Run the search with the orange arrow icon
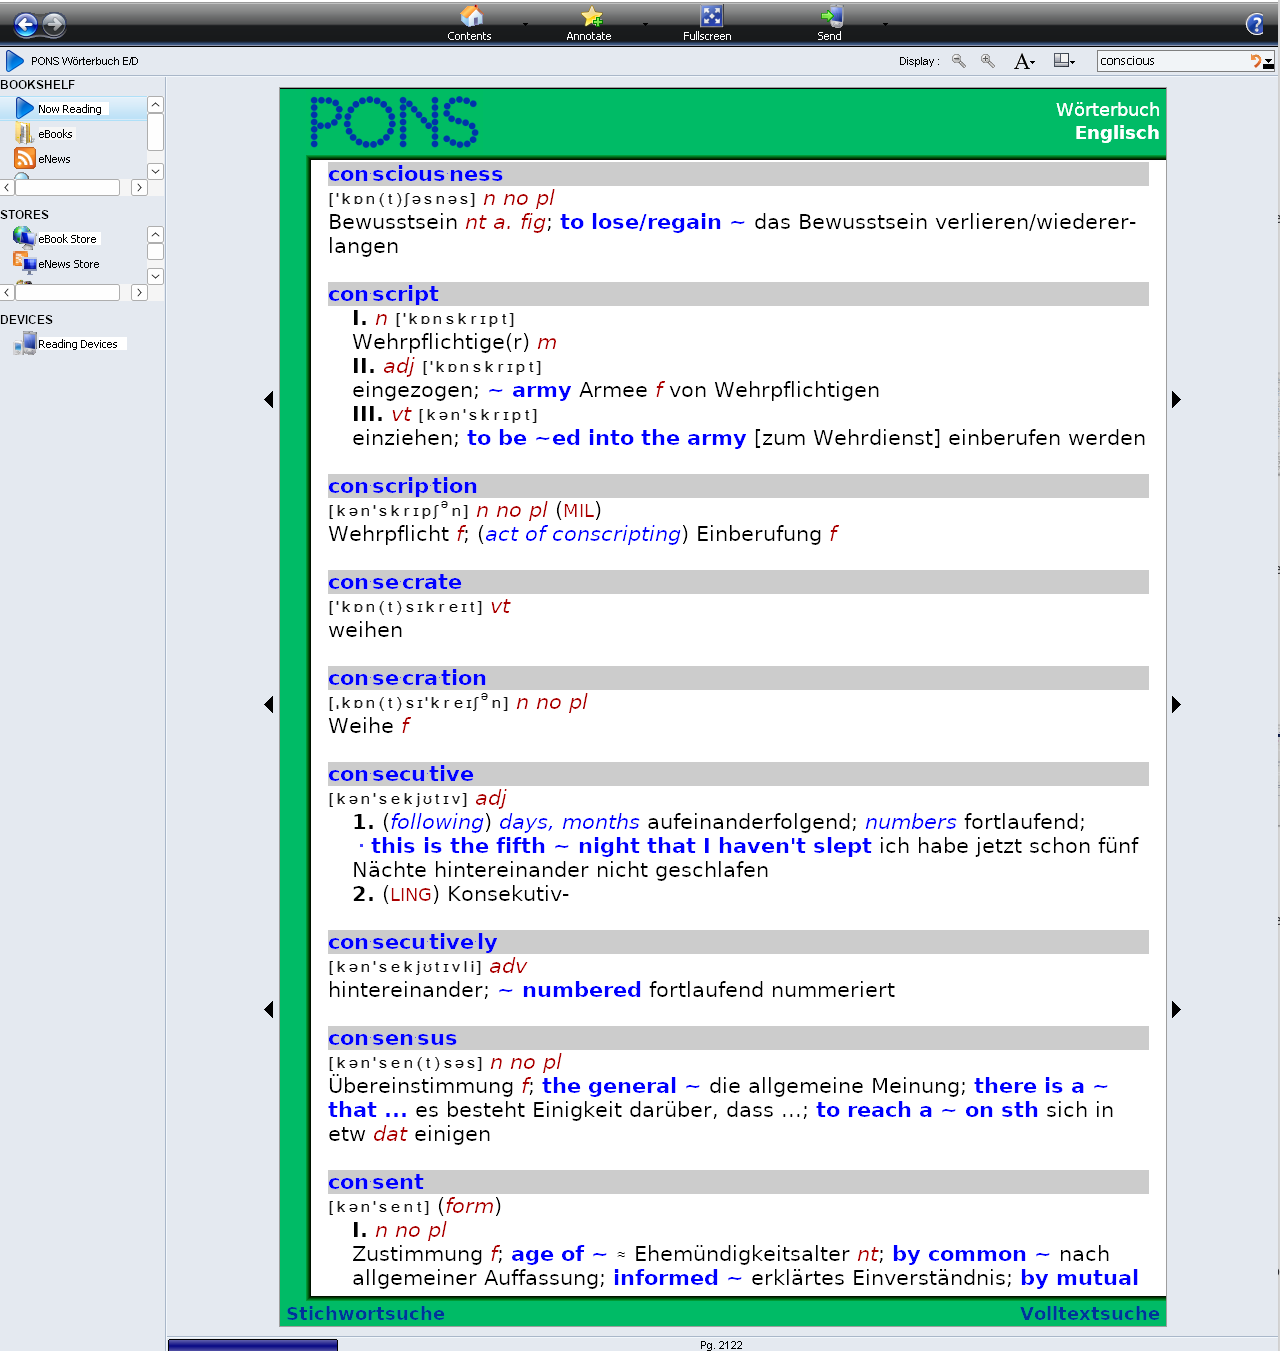1280x1351 pixels. coord(1256,61)
